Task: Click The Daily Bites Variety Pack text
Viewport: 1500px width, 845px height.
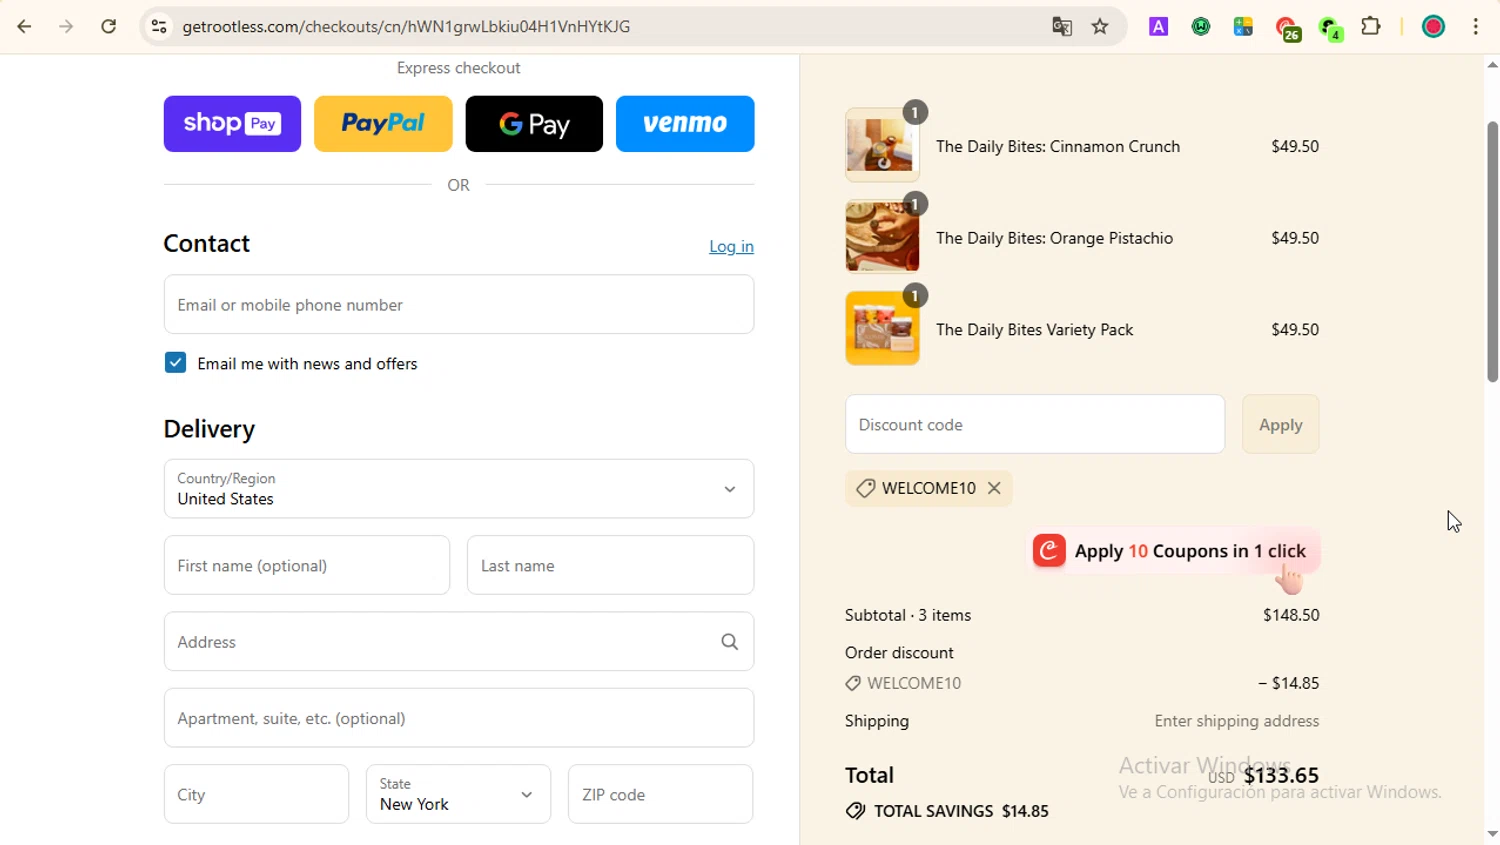Action: pos(1034,330)
